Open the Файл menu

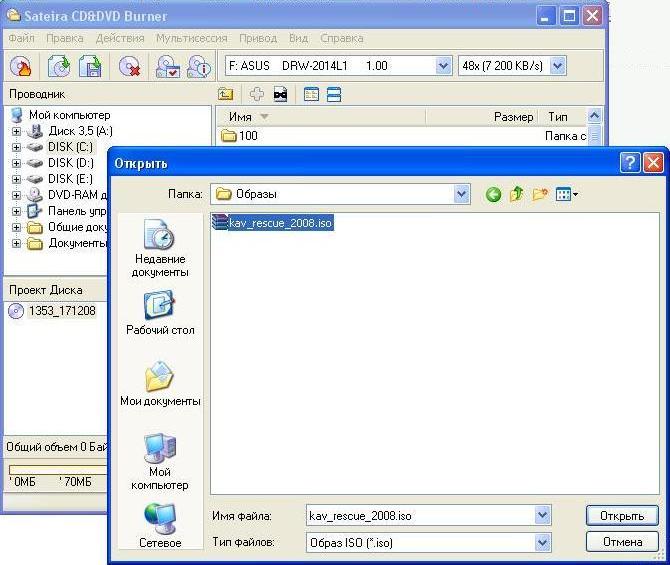click(21, 38)
